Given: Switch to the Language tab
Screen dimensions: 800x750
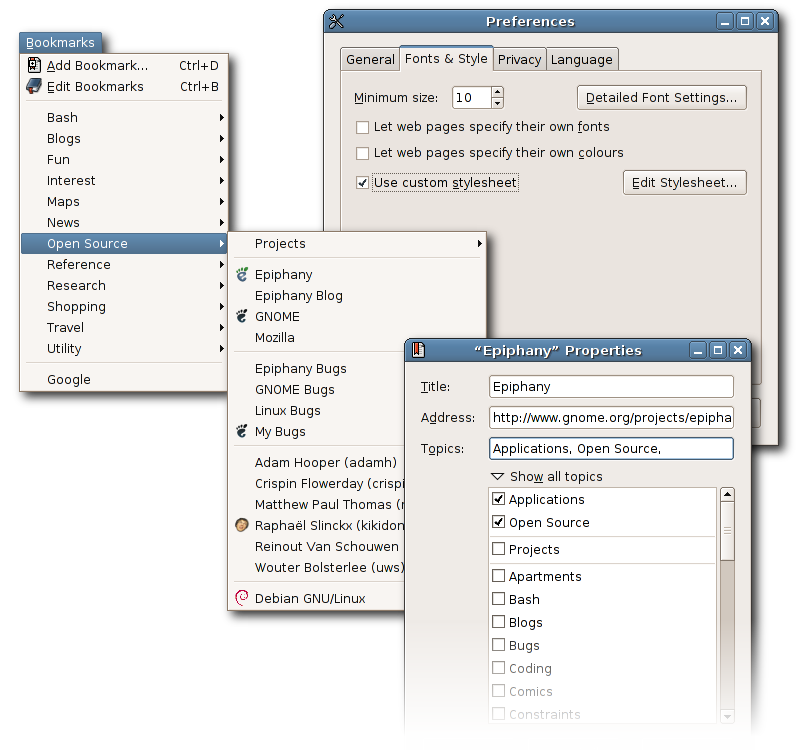Looking at the screenshot, I should click(x=582, y=59).
